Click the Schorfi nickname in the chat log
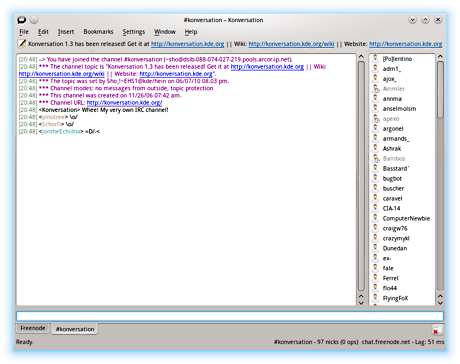 (51, 124)
